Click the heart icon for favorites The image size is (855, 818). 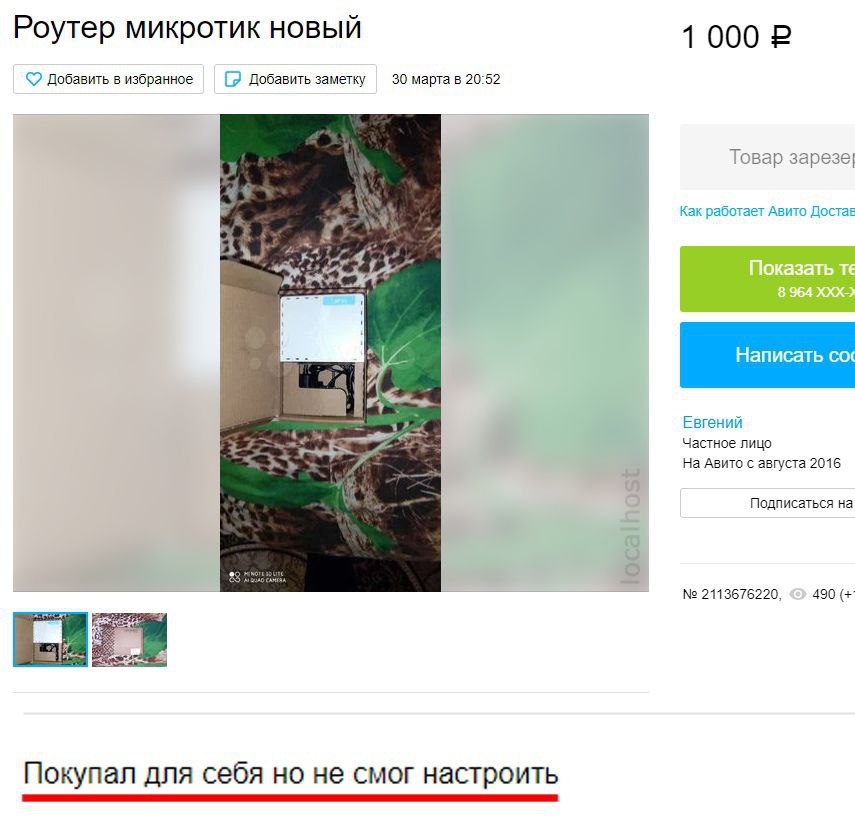[34, 79]
